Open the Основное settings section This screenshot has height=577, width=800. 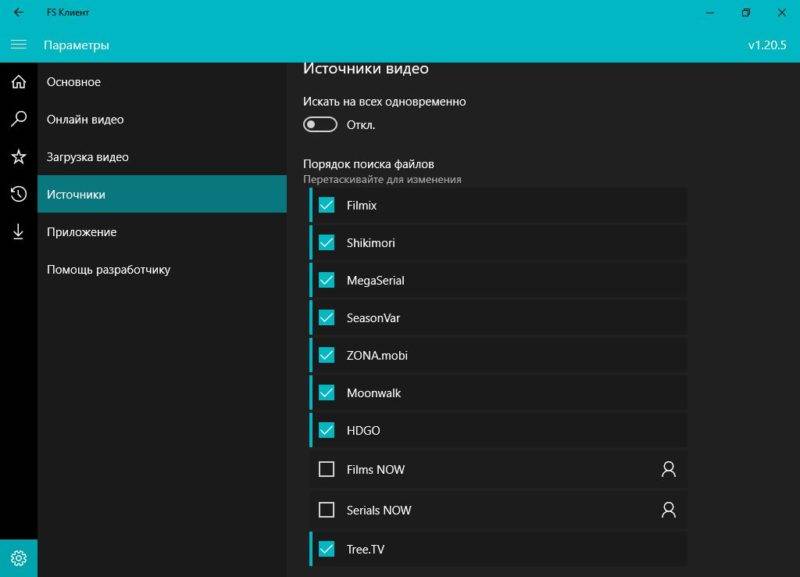(162, 82)
